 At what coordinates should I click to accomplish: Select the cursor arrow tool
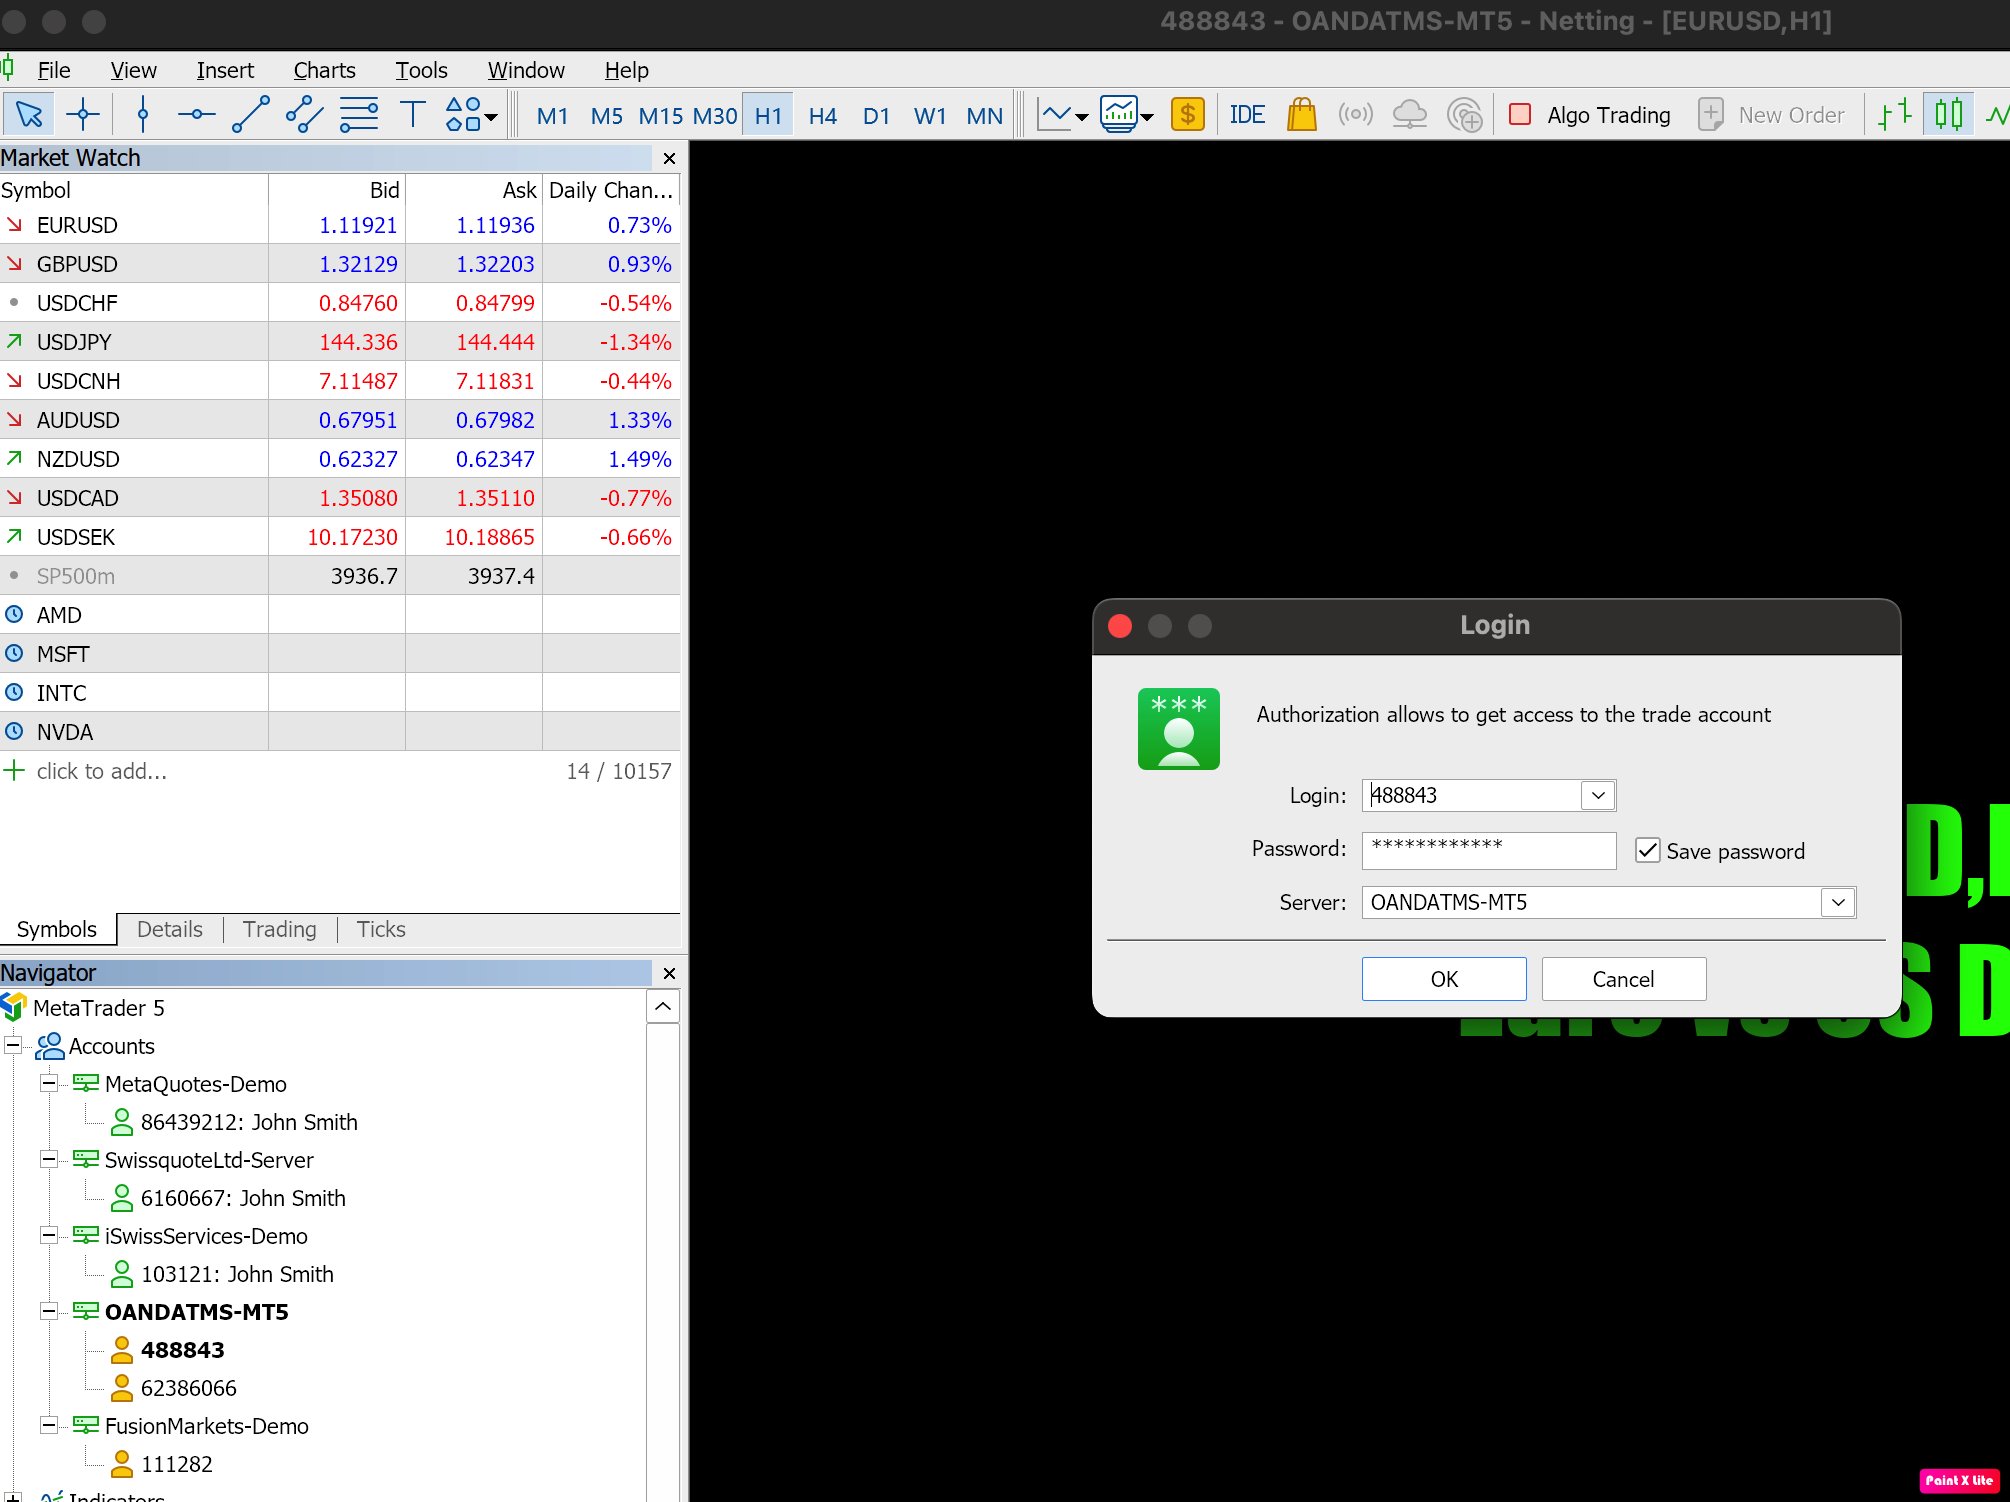coord(29,115)
